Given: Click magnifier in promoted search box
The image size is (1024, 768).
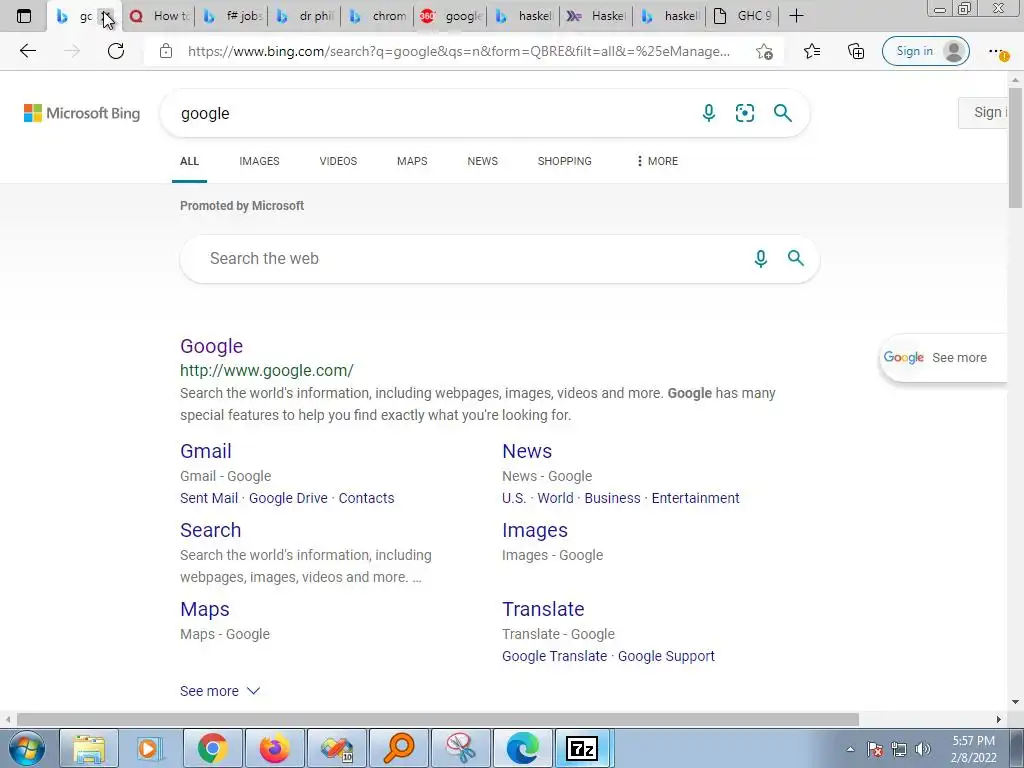Looking at the screenshot, I should point(795,258).
